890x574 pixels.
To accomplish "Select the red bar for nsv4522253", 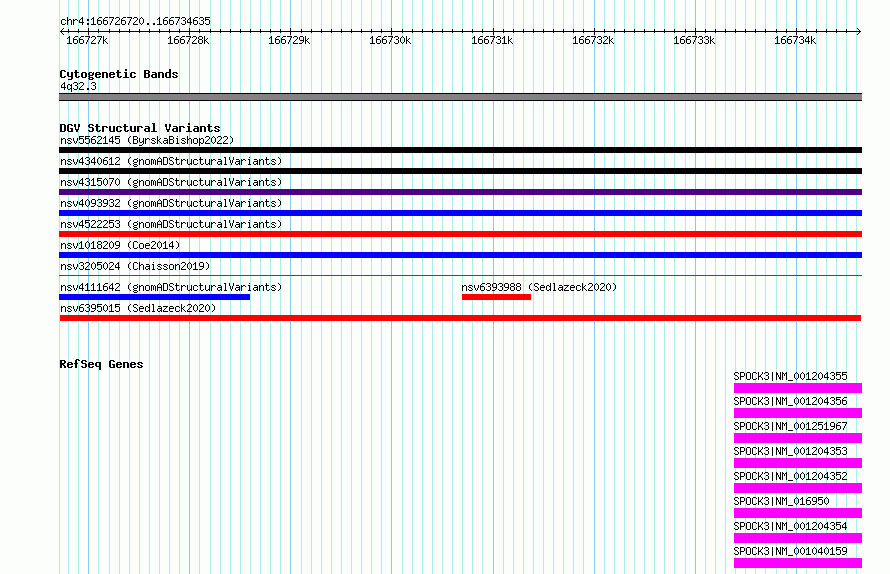I will (x=460, y=234).
